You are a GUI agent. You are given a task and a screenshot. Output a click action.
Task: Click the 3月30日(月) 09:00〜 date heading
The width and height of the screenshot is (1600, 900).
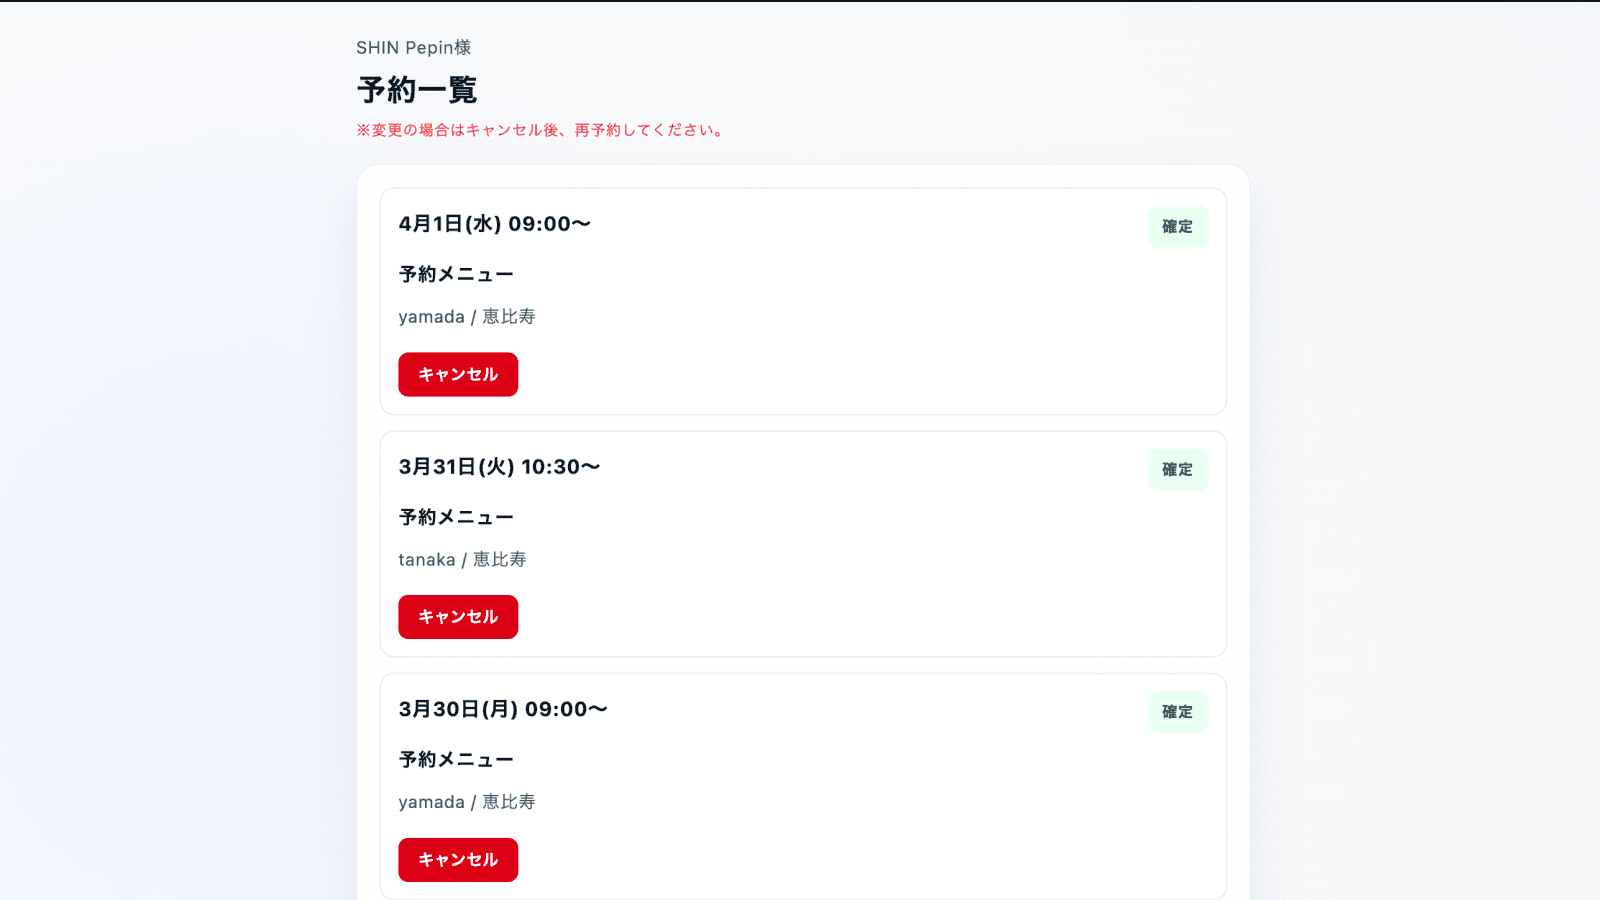(502, 709)
